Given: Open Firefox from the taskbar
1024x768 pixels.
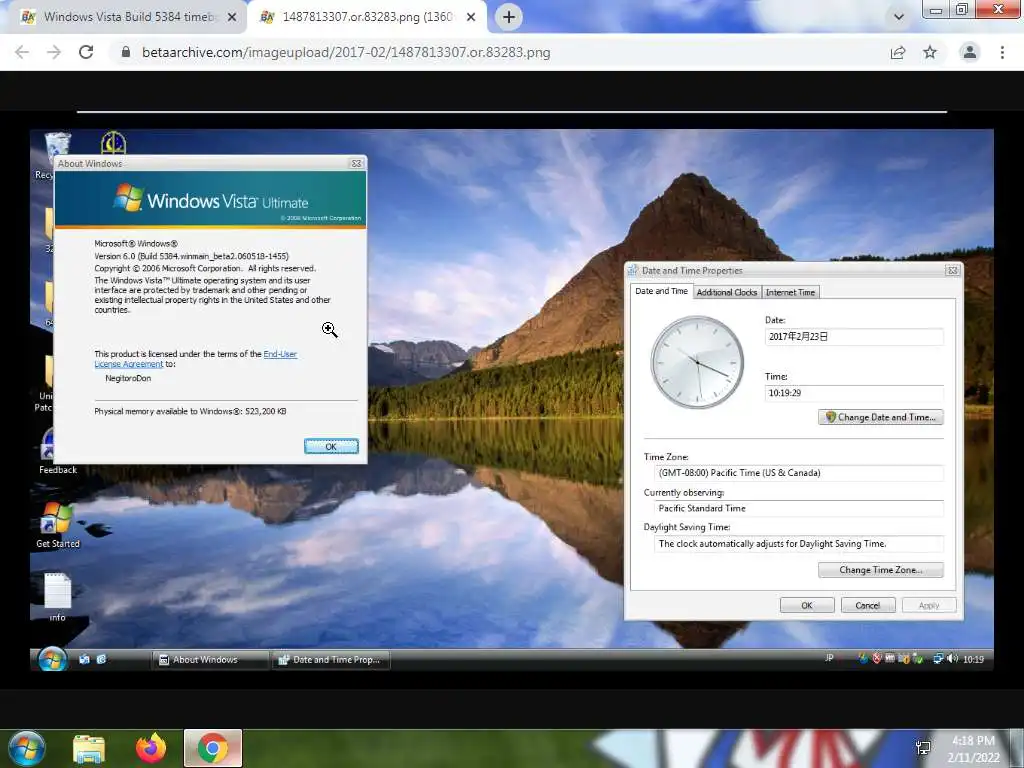Looking at the screenshot, I should [x=151, y=748].
